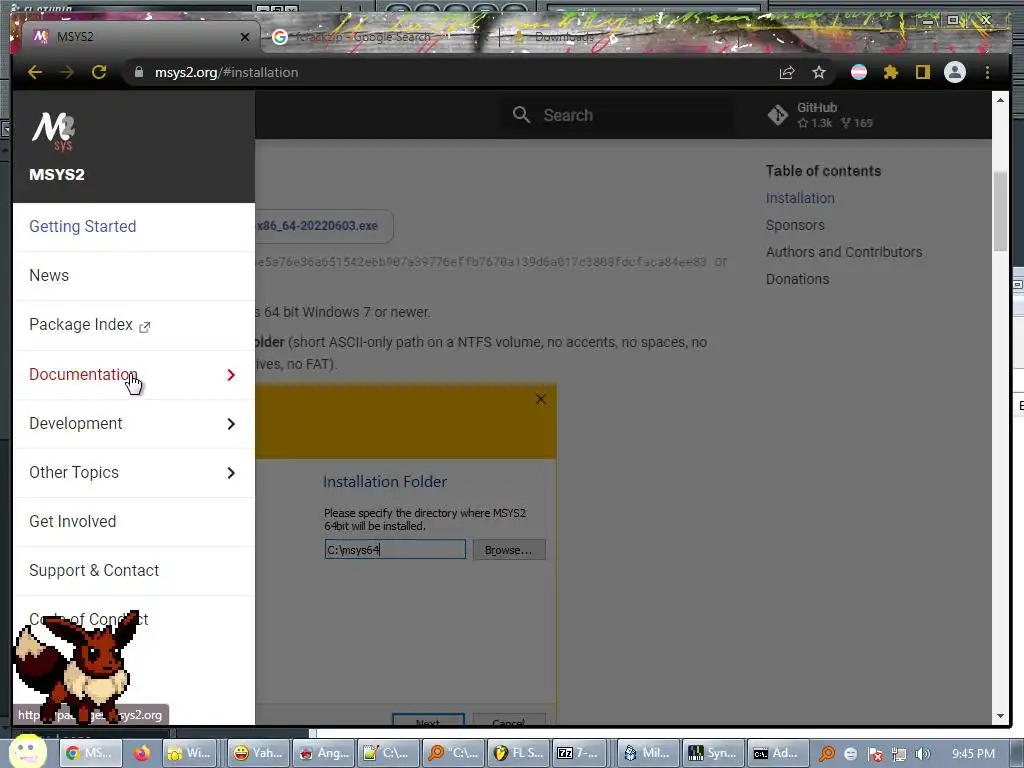The width and height of the screenshot is (1024, 768).
Task: Open the Yahoo messenger taskbar item
Action: 258,753
